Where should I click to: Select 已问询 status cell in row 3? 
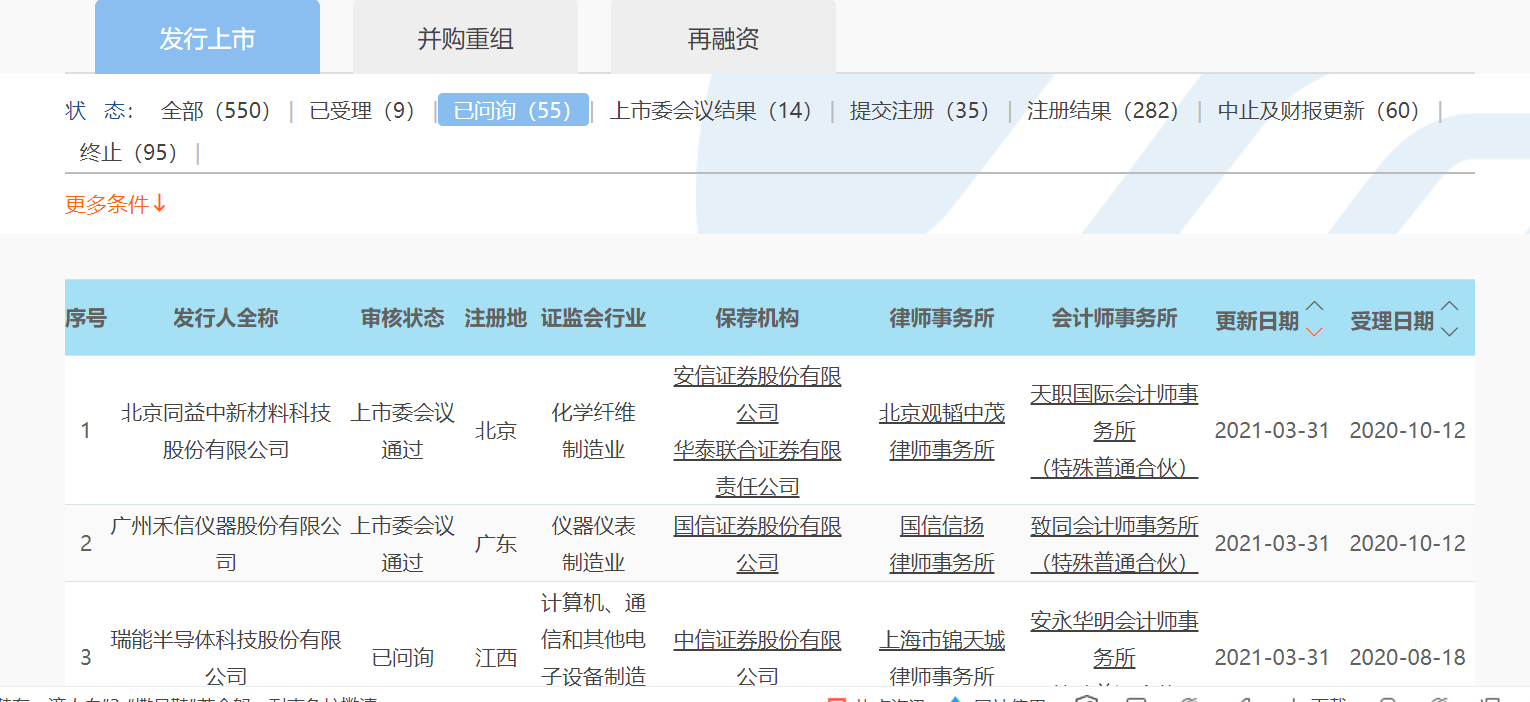pyautogui.click(x=402, y=658)
